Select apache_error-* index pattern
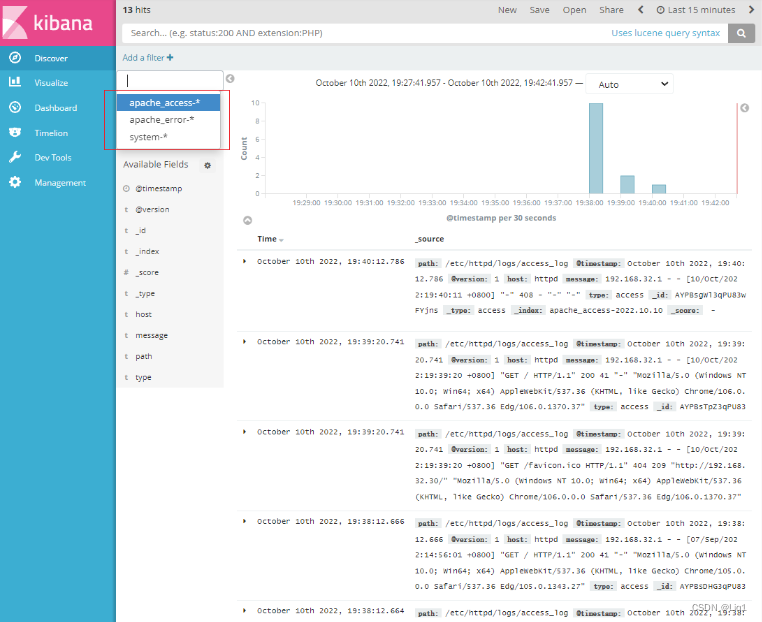The height and width of the screenshot is (622, 762). click(x=168, y=120)
